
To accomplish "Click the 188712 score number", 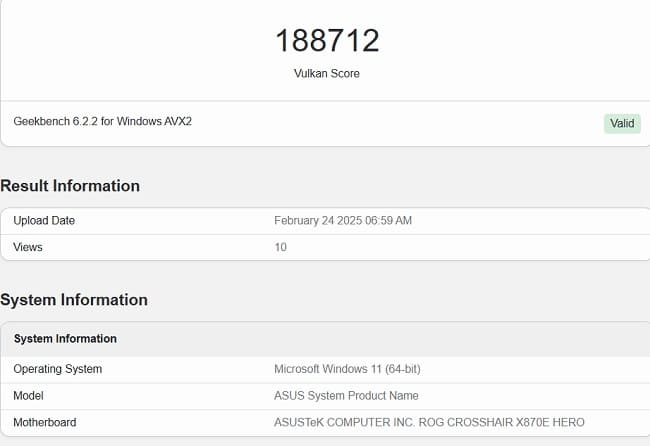I will pyautogui.click(x=327, y=41).
